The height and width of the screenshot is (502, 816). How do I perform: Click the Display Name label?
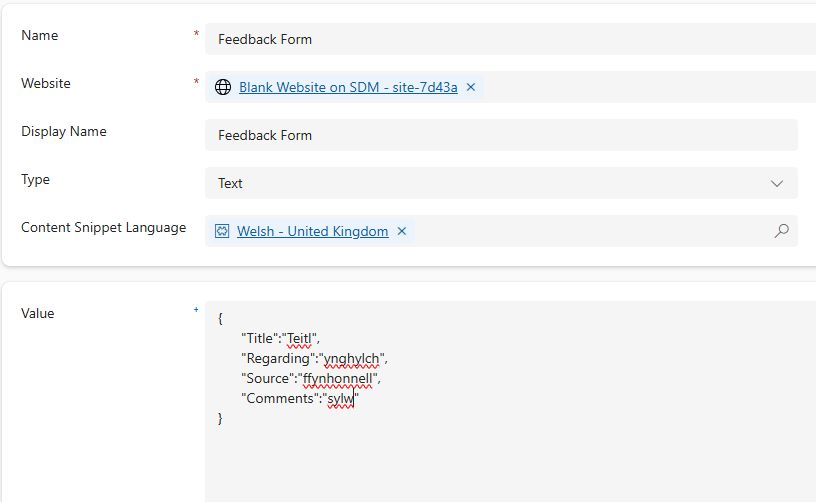coord(63,132)
